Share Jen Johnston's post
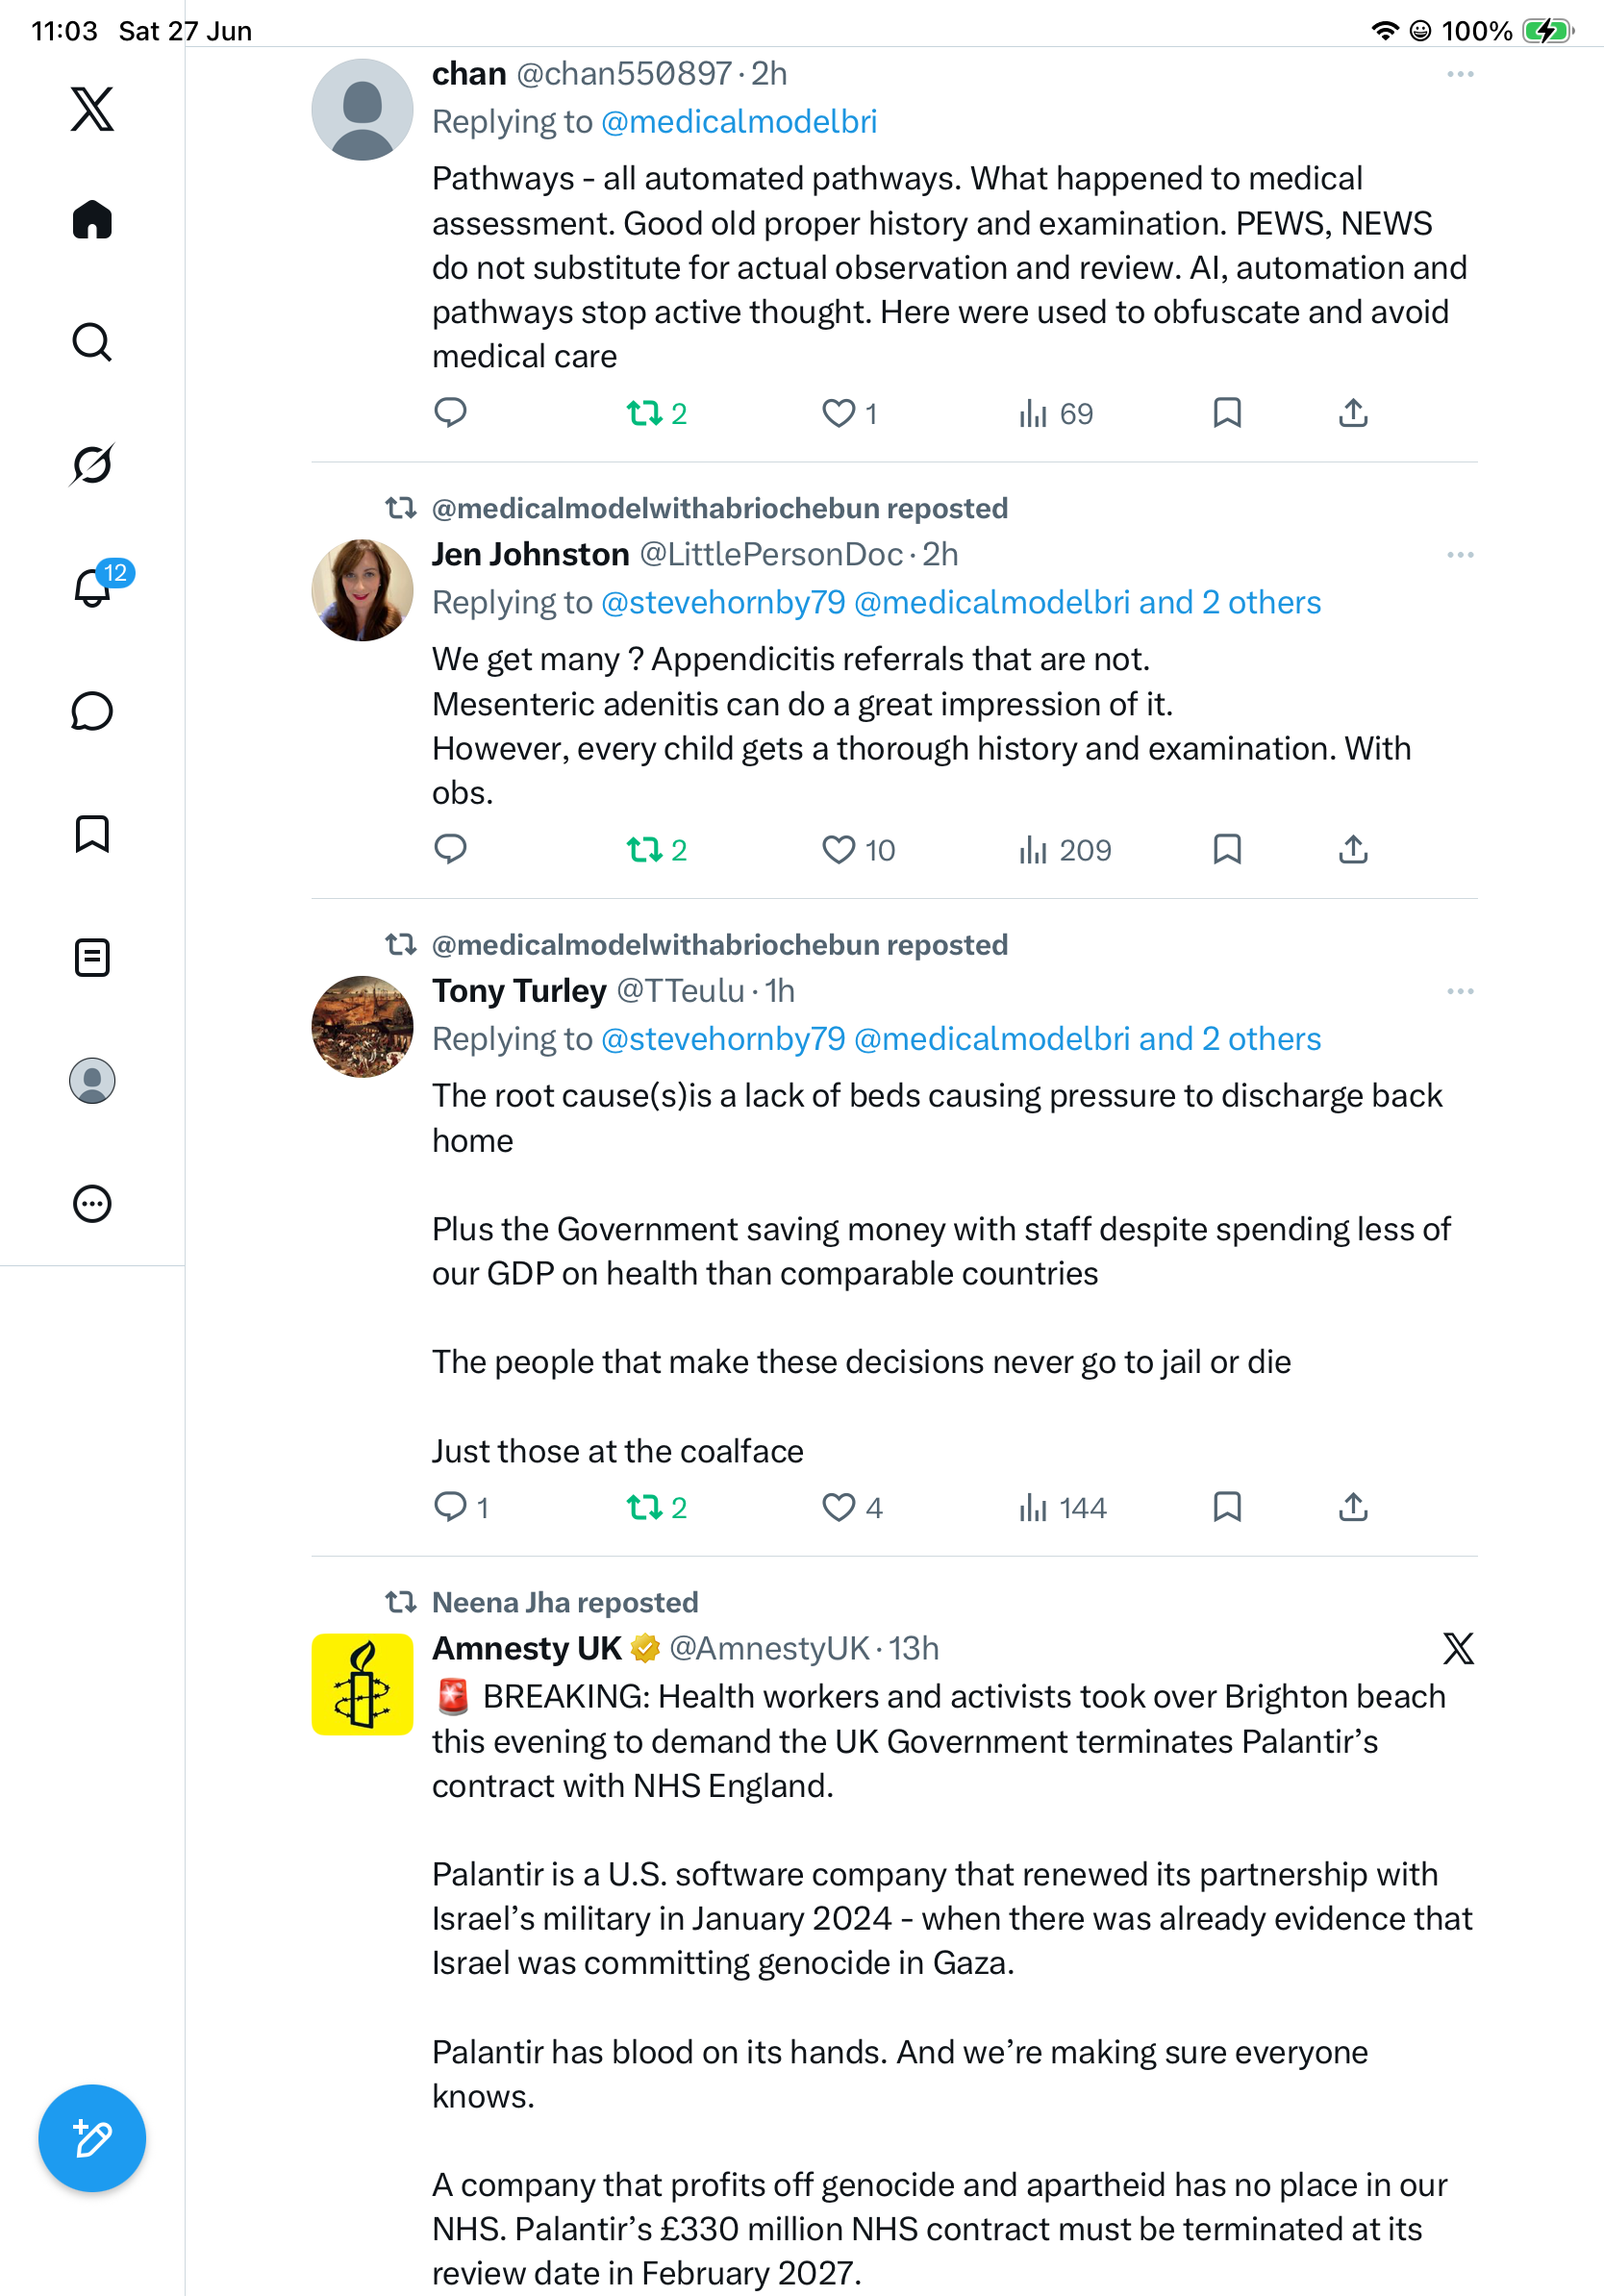1604x2296 pixels. (x=1353, y=850)
